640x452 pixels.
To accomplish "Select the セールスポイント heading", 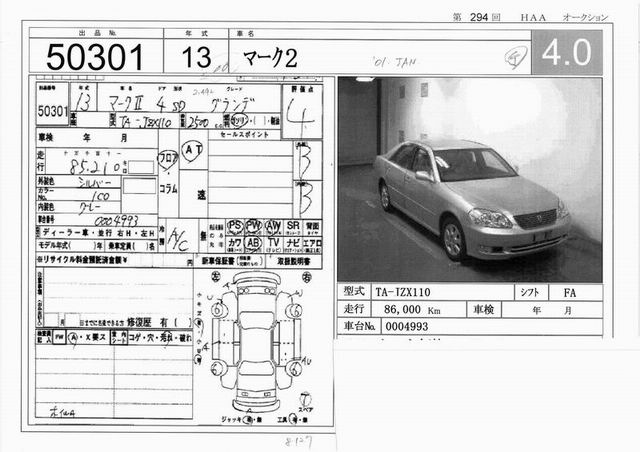I will 245,134.
